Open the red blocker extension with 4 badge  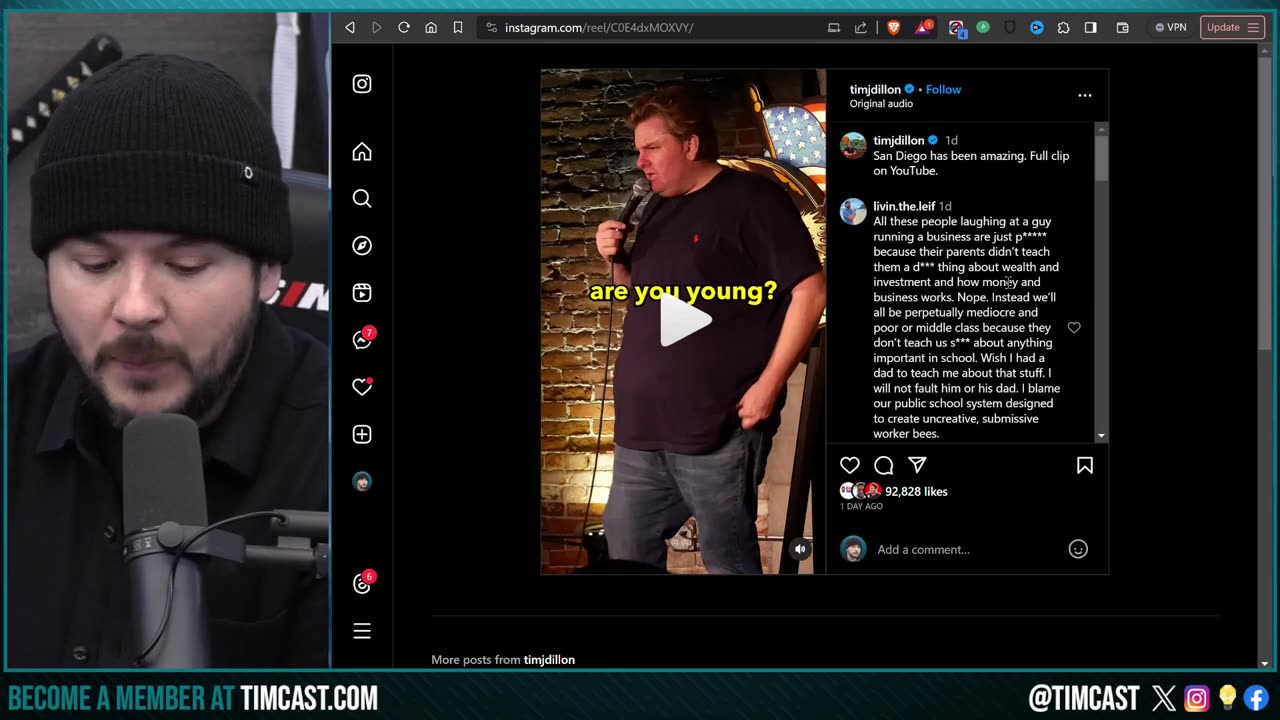[x=957, y=29]
